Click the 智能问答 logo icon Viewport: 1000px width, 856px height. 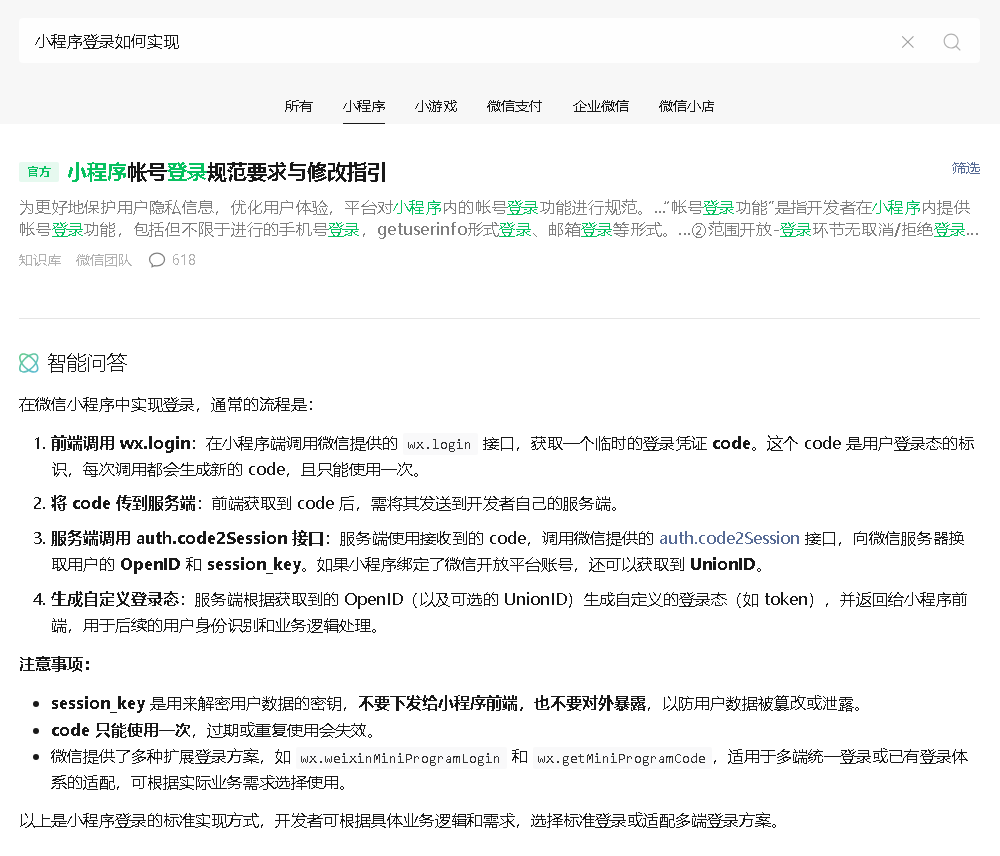click(x=29, y=363)
